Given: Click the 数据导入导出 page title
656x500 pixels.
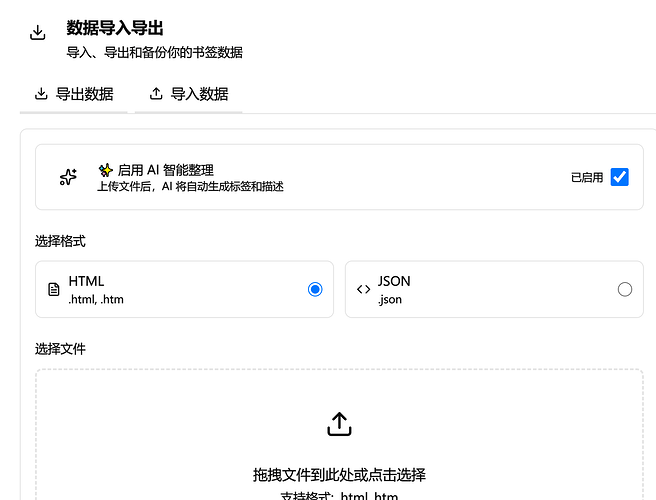Looking at the screenshot, I should (x=115, y=28).
